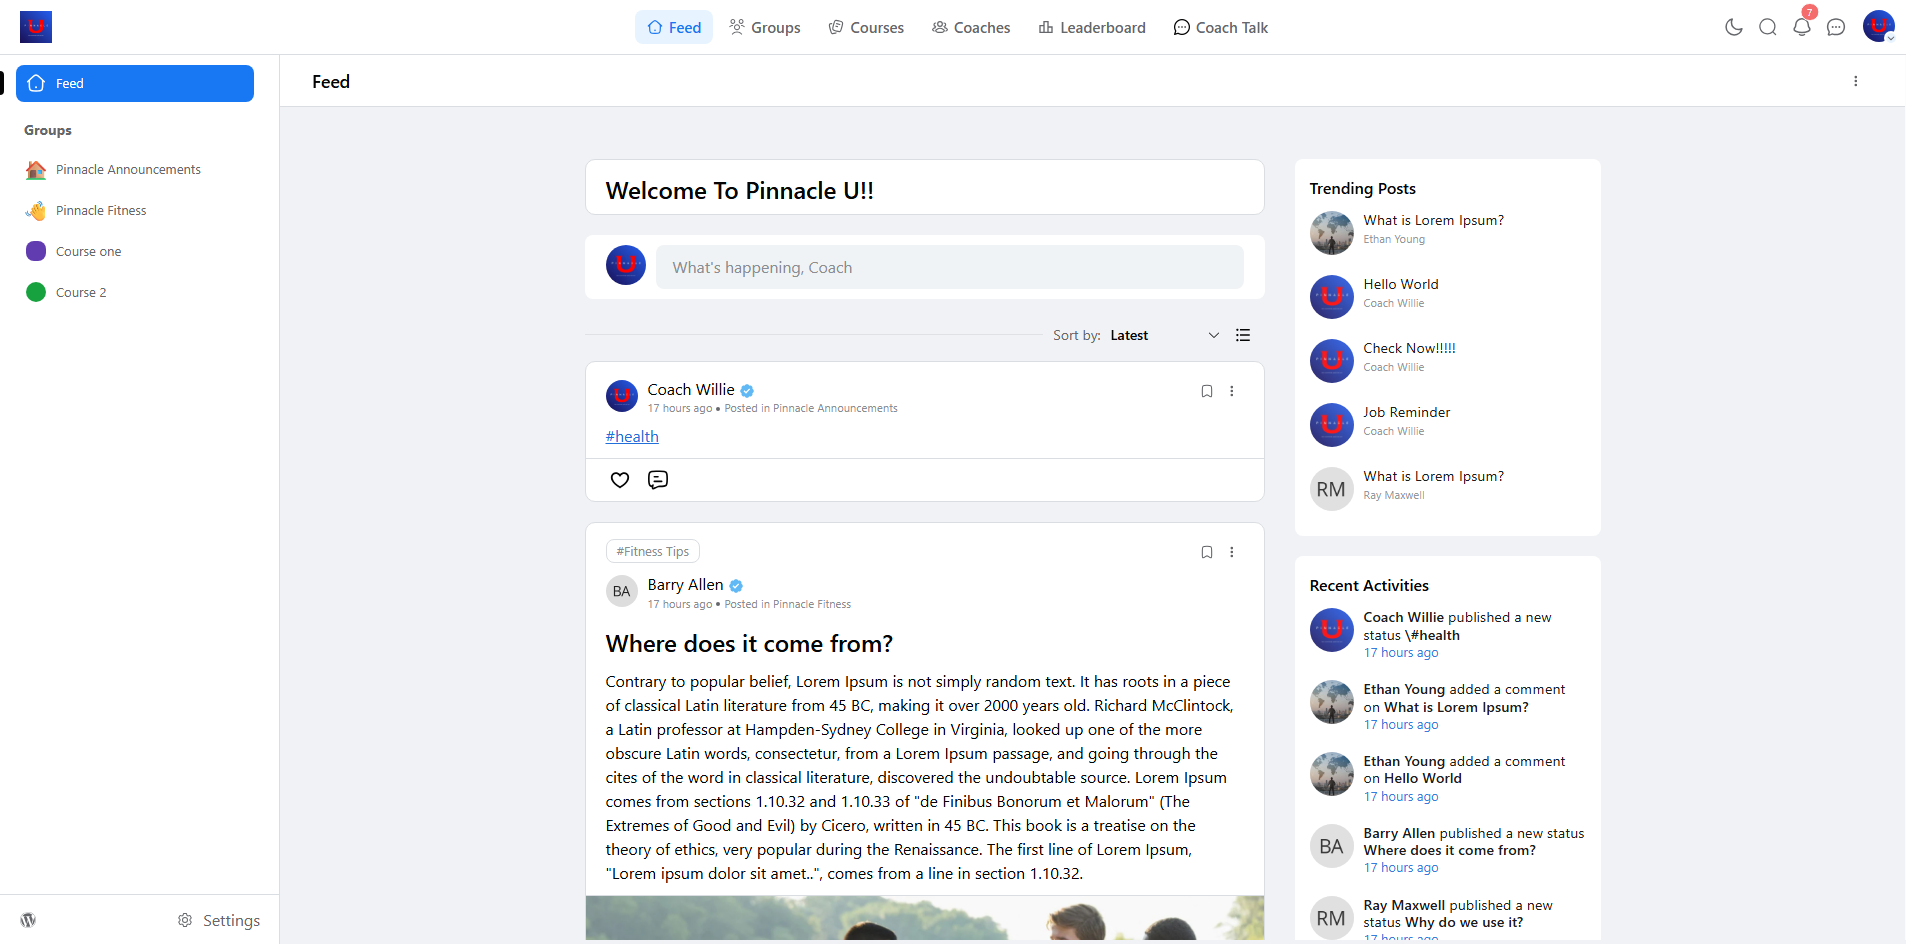Open options menu on Coach Willie's post
This screenshot has width=1906, height=944.
tap(1231, 391)
